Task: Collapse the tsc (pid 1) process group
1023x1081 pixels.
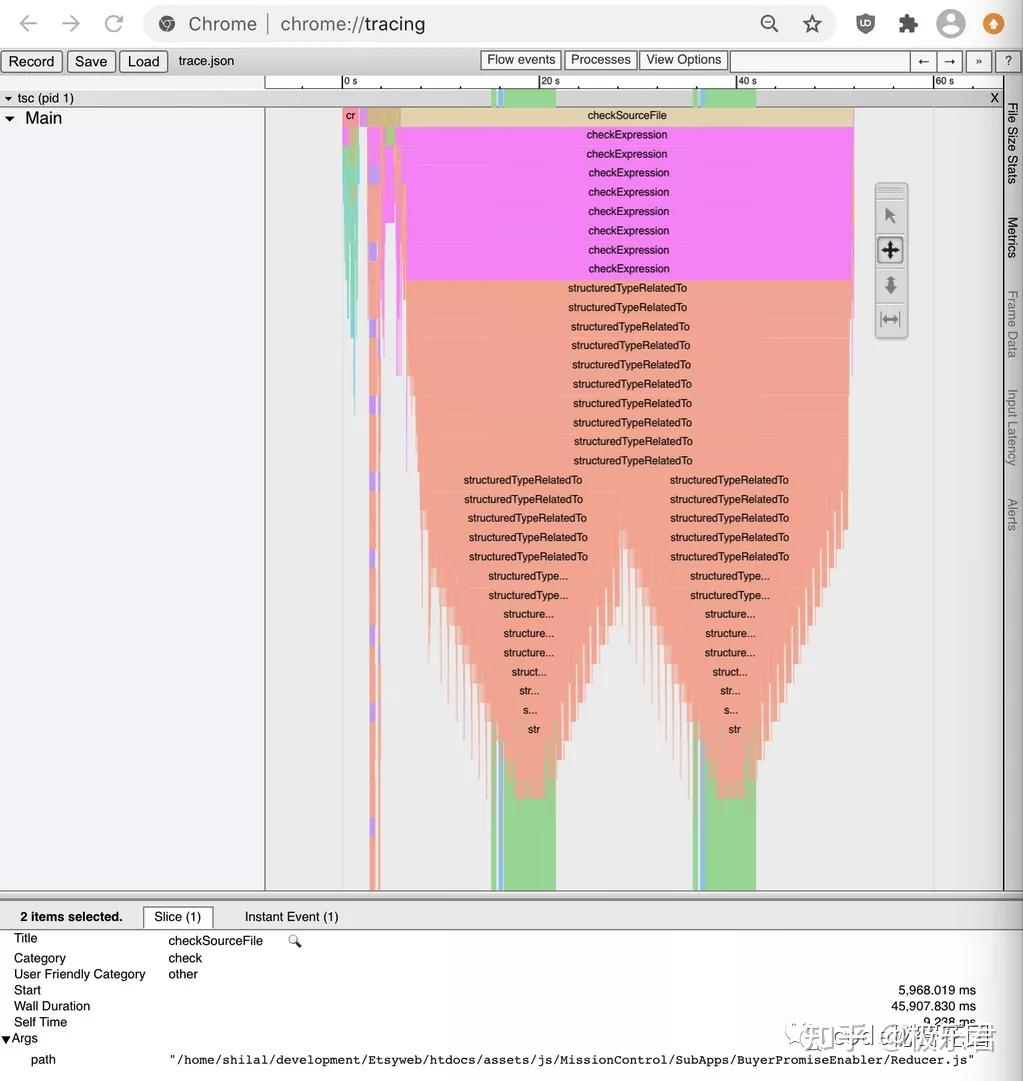Action: coord(8,97)
